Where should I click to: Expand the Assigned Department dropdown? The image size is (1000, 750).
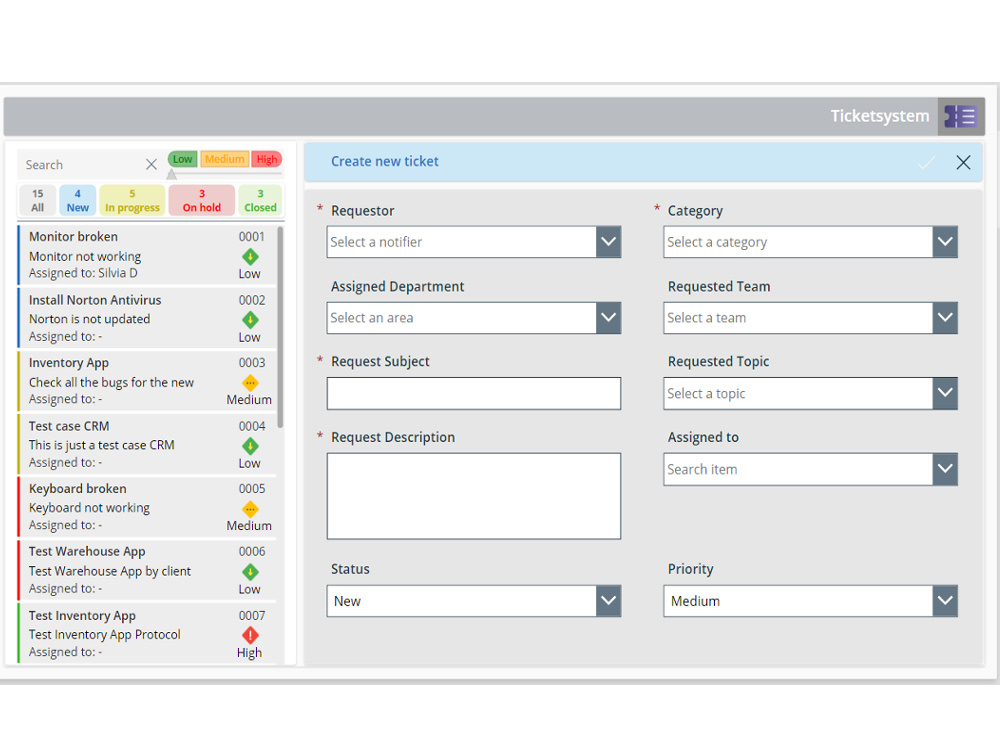(608, 318)
